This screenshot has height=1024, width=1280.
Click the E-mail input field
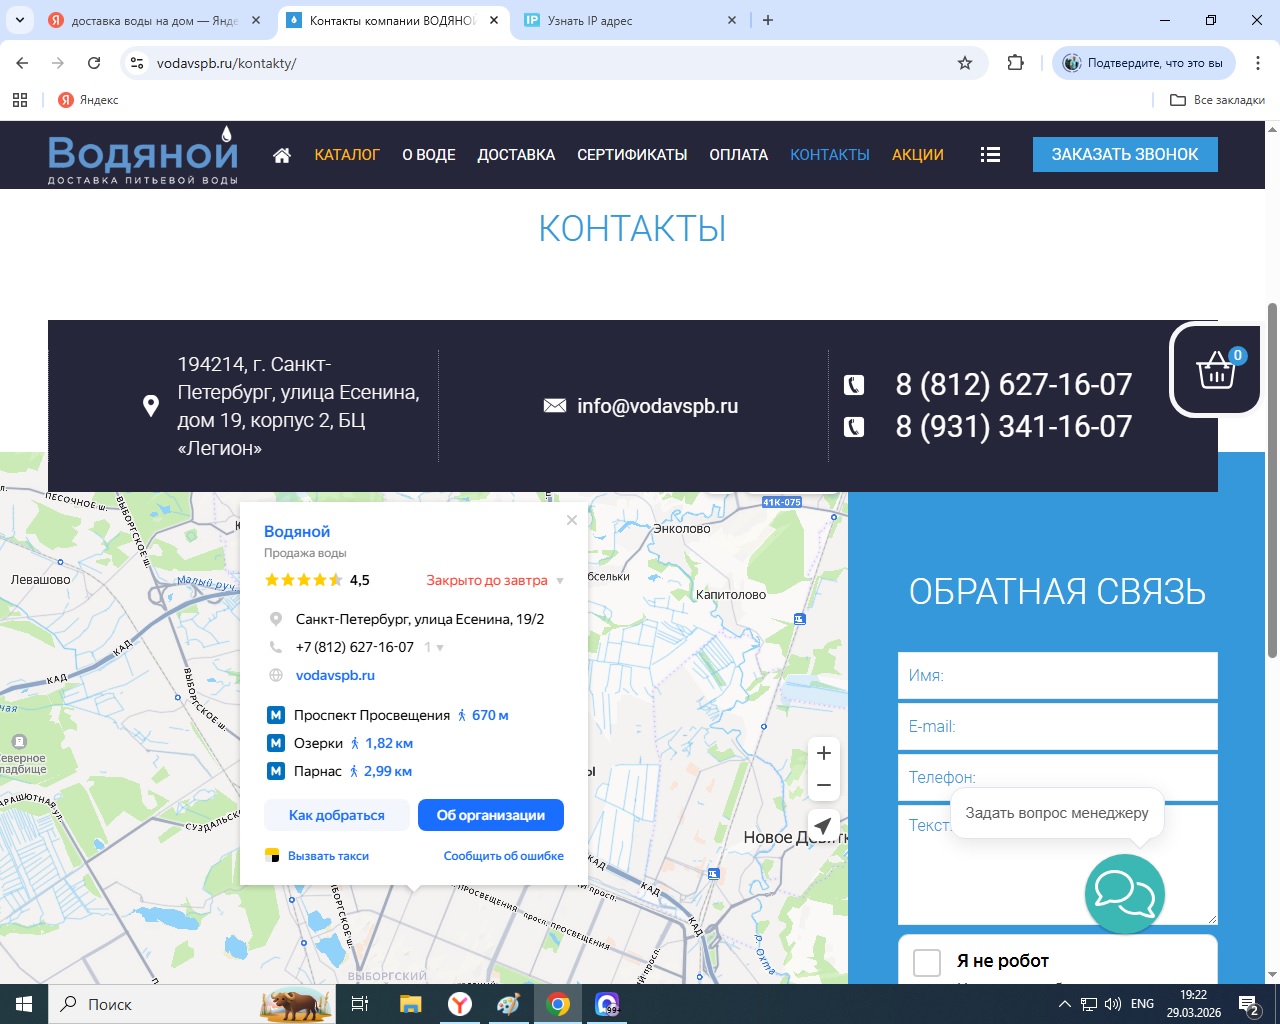point(1058,726)
